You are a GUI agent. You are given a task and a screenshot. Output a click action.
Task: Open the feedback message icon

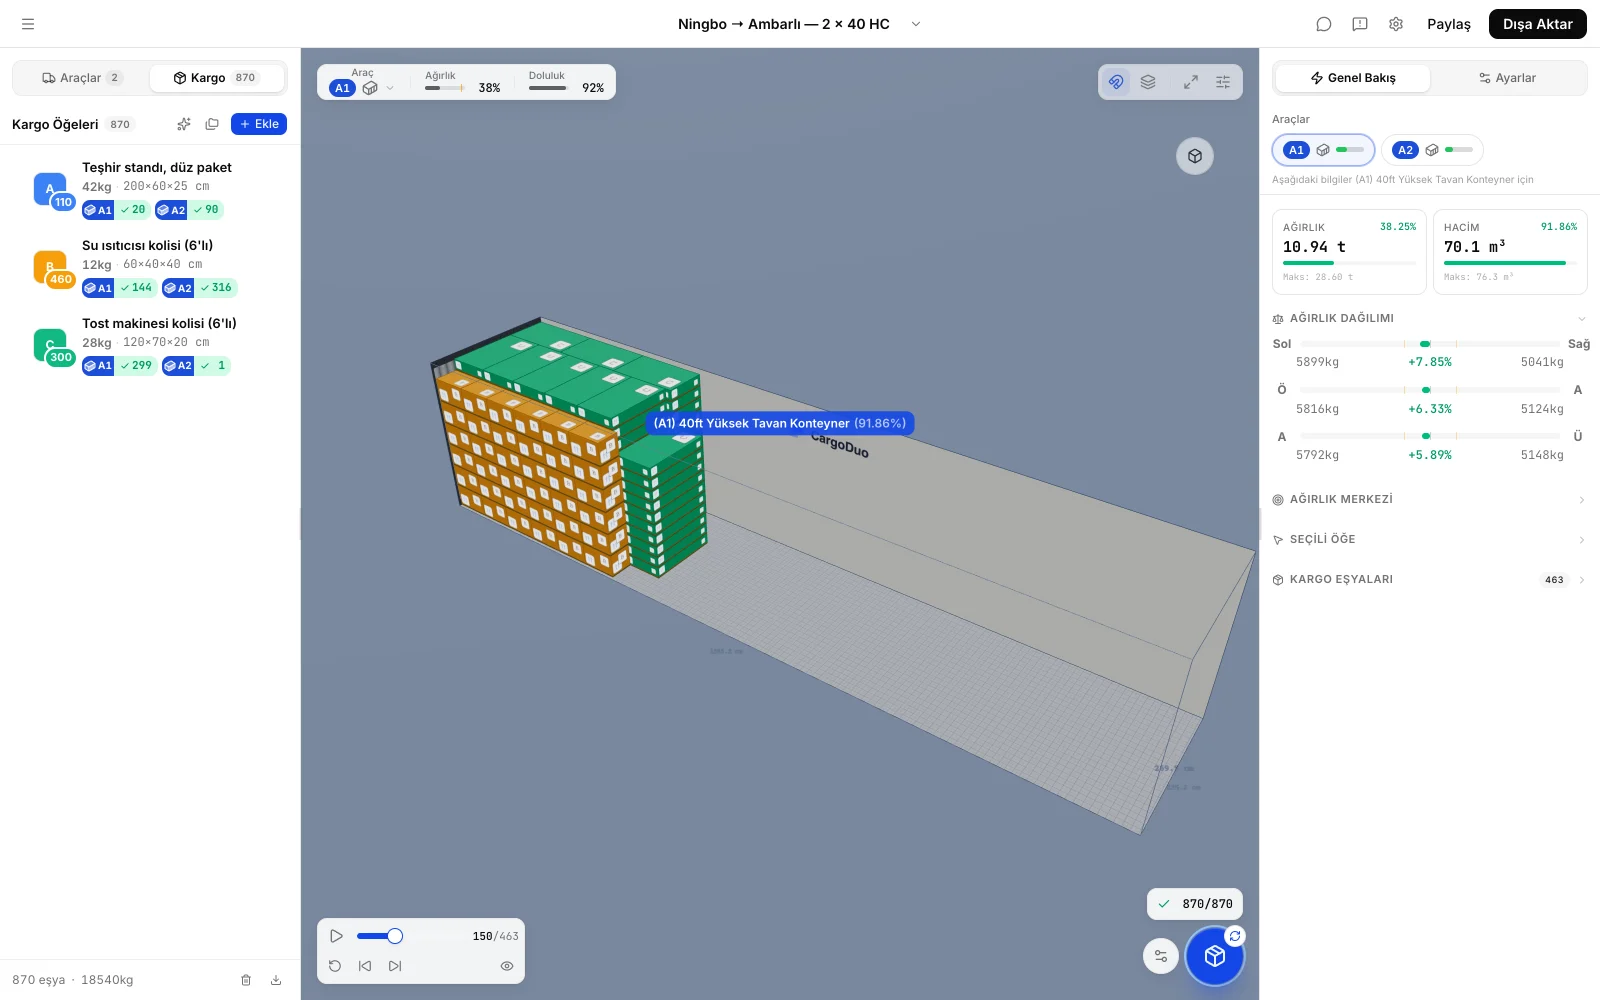pyautogui.click(x=1360, y=24)
